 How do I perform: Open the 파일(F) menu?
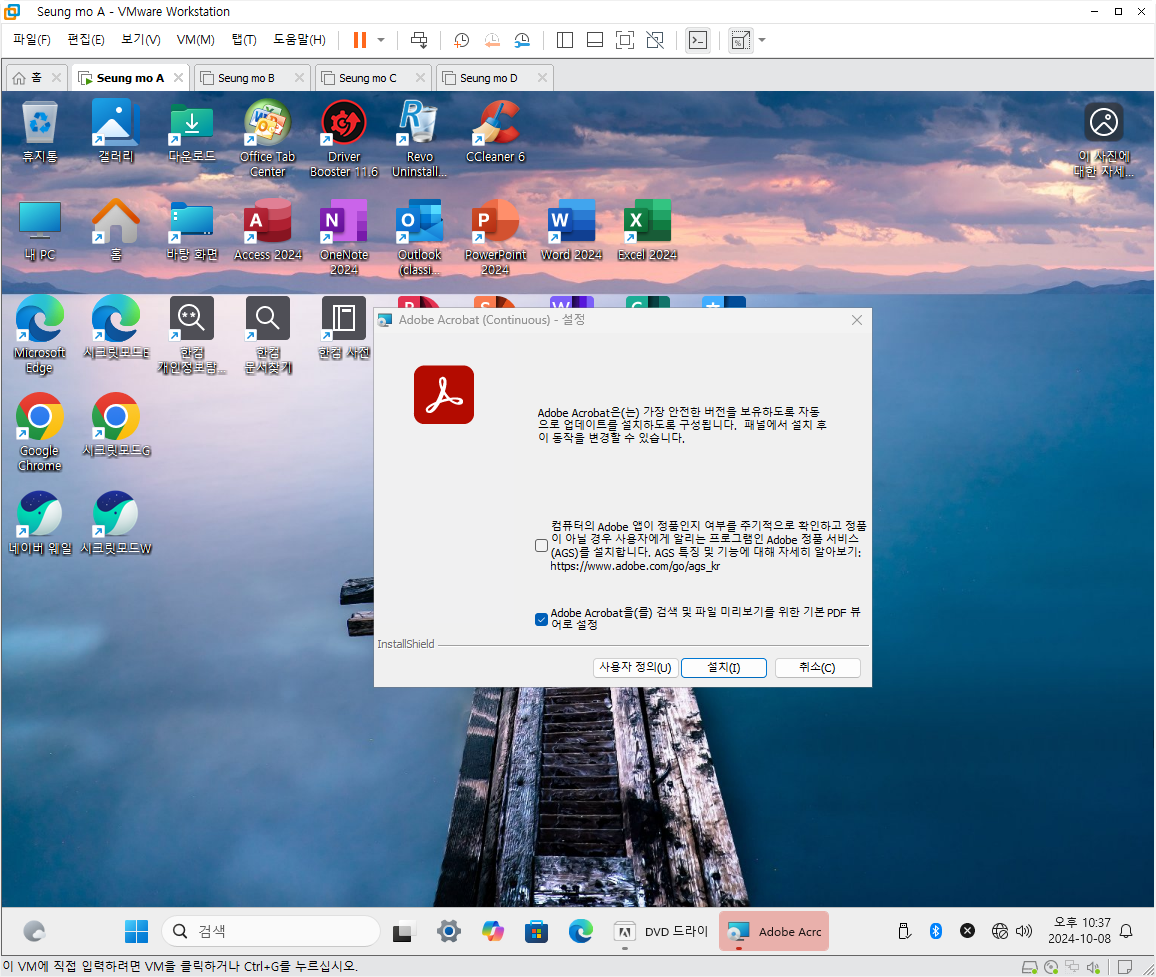tap(32, 40)
